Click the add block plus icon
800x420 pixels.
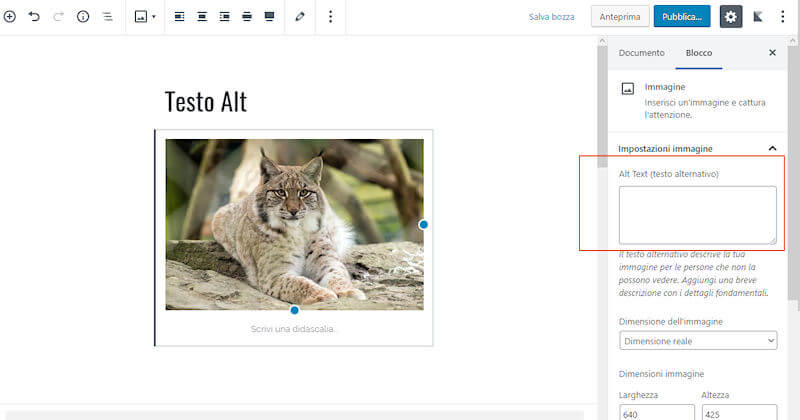[10, 17]
